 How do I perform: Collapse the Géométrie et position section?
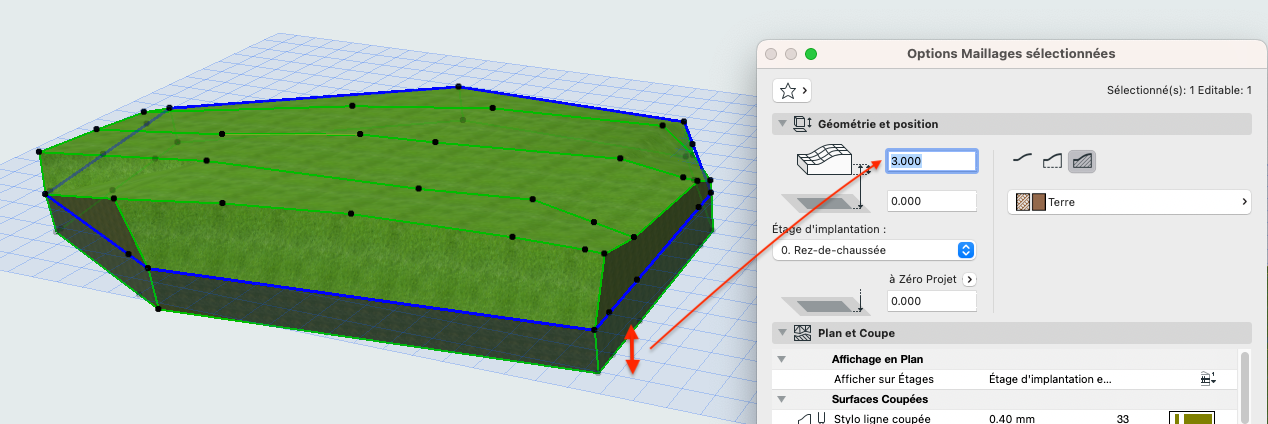coord(781,124)
